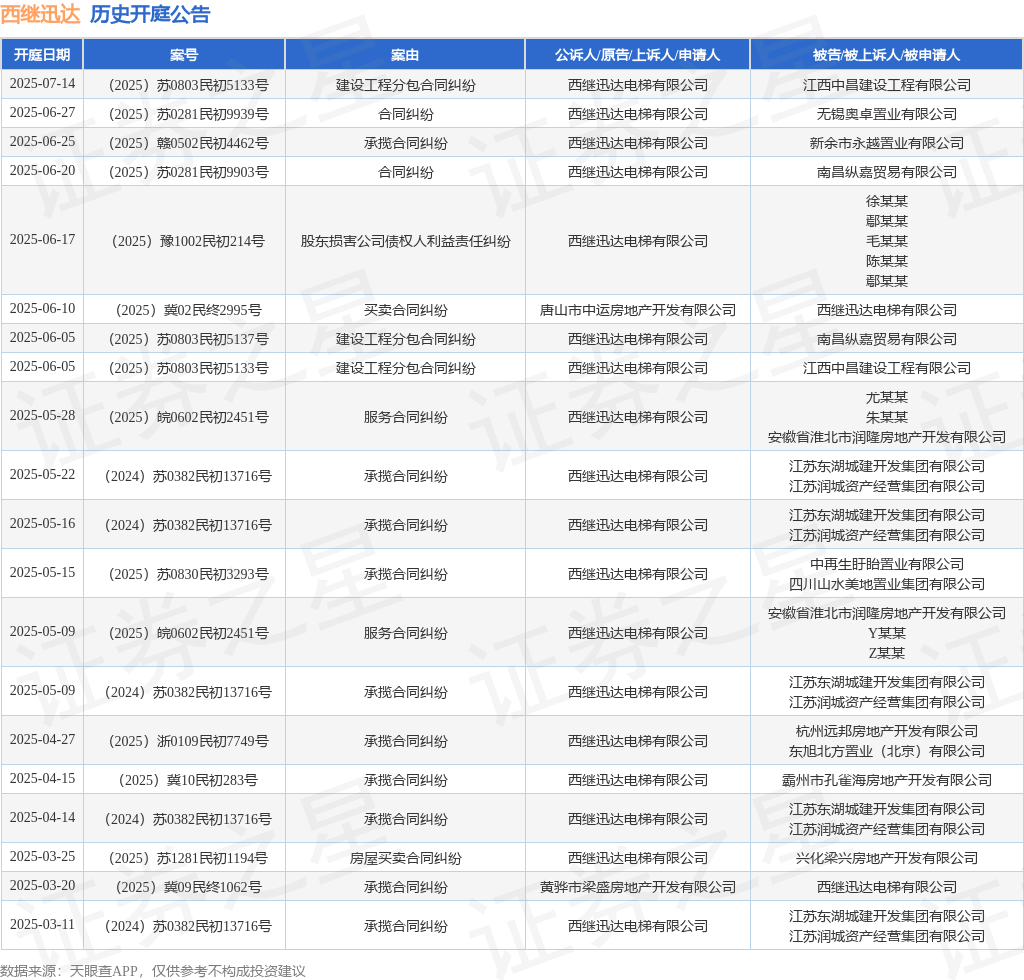
Task: Click date cell 2025-03-20
Action: 42,885
